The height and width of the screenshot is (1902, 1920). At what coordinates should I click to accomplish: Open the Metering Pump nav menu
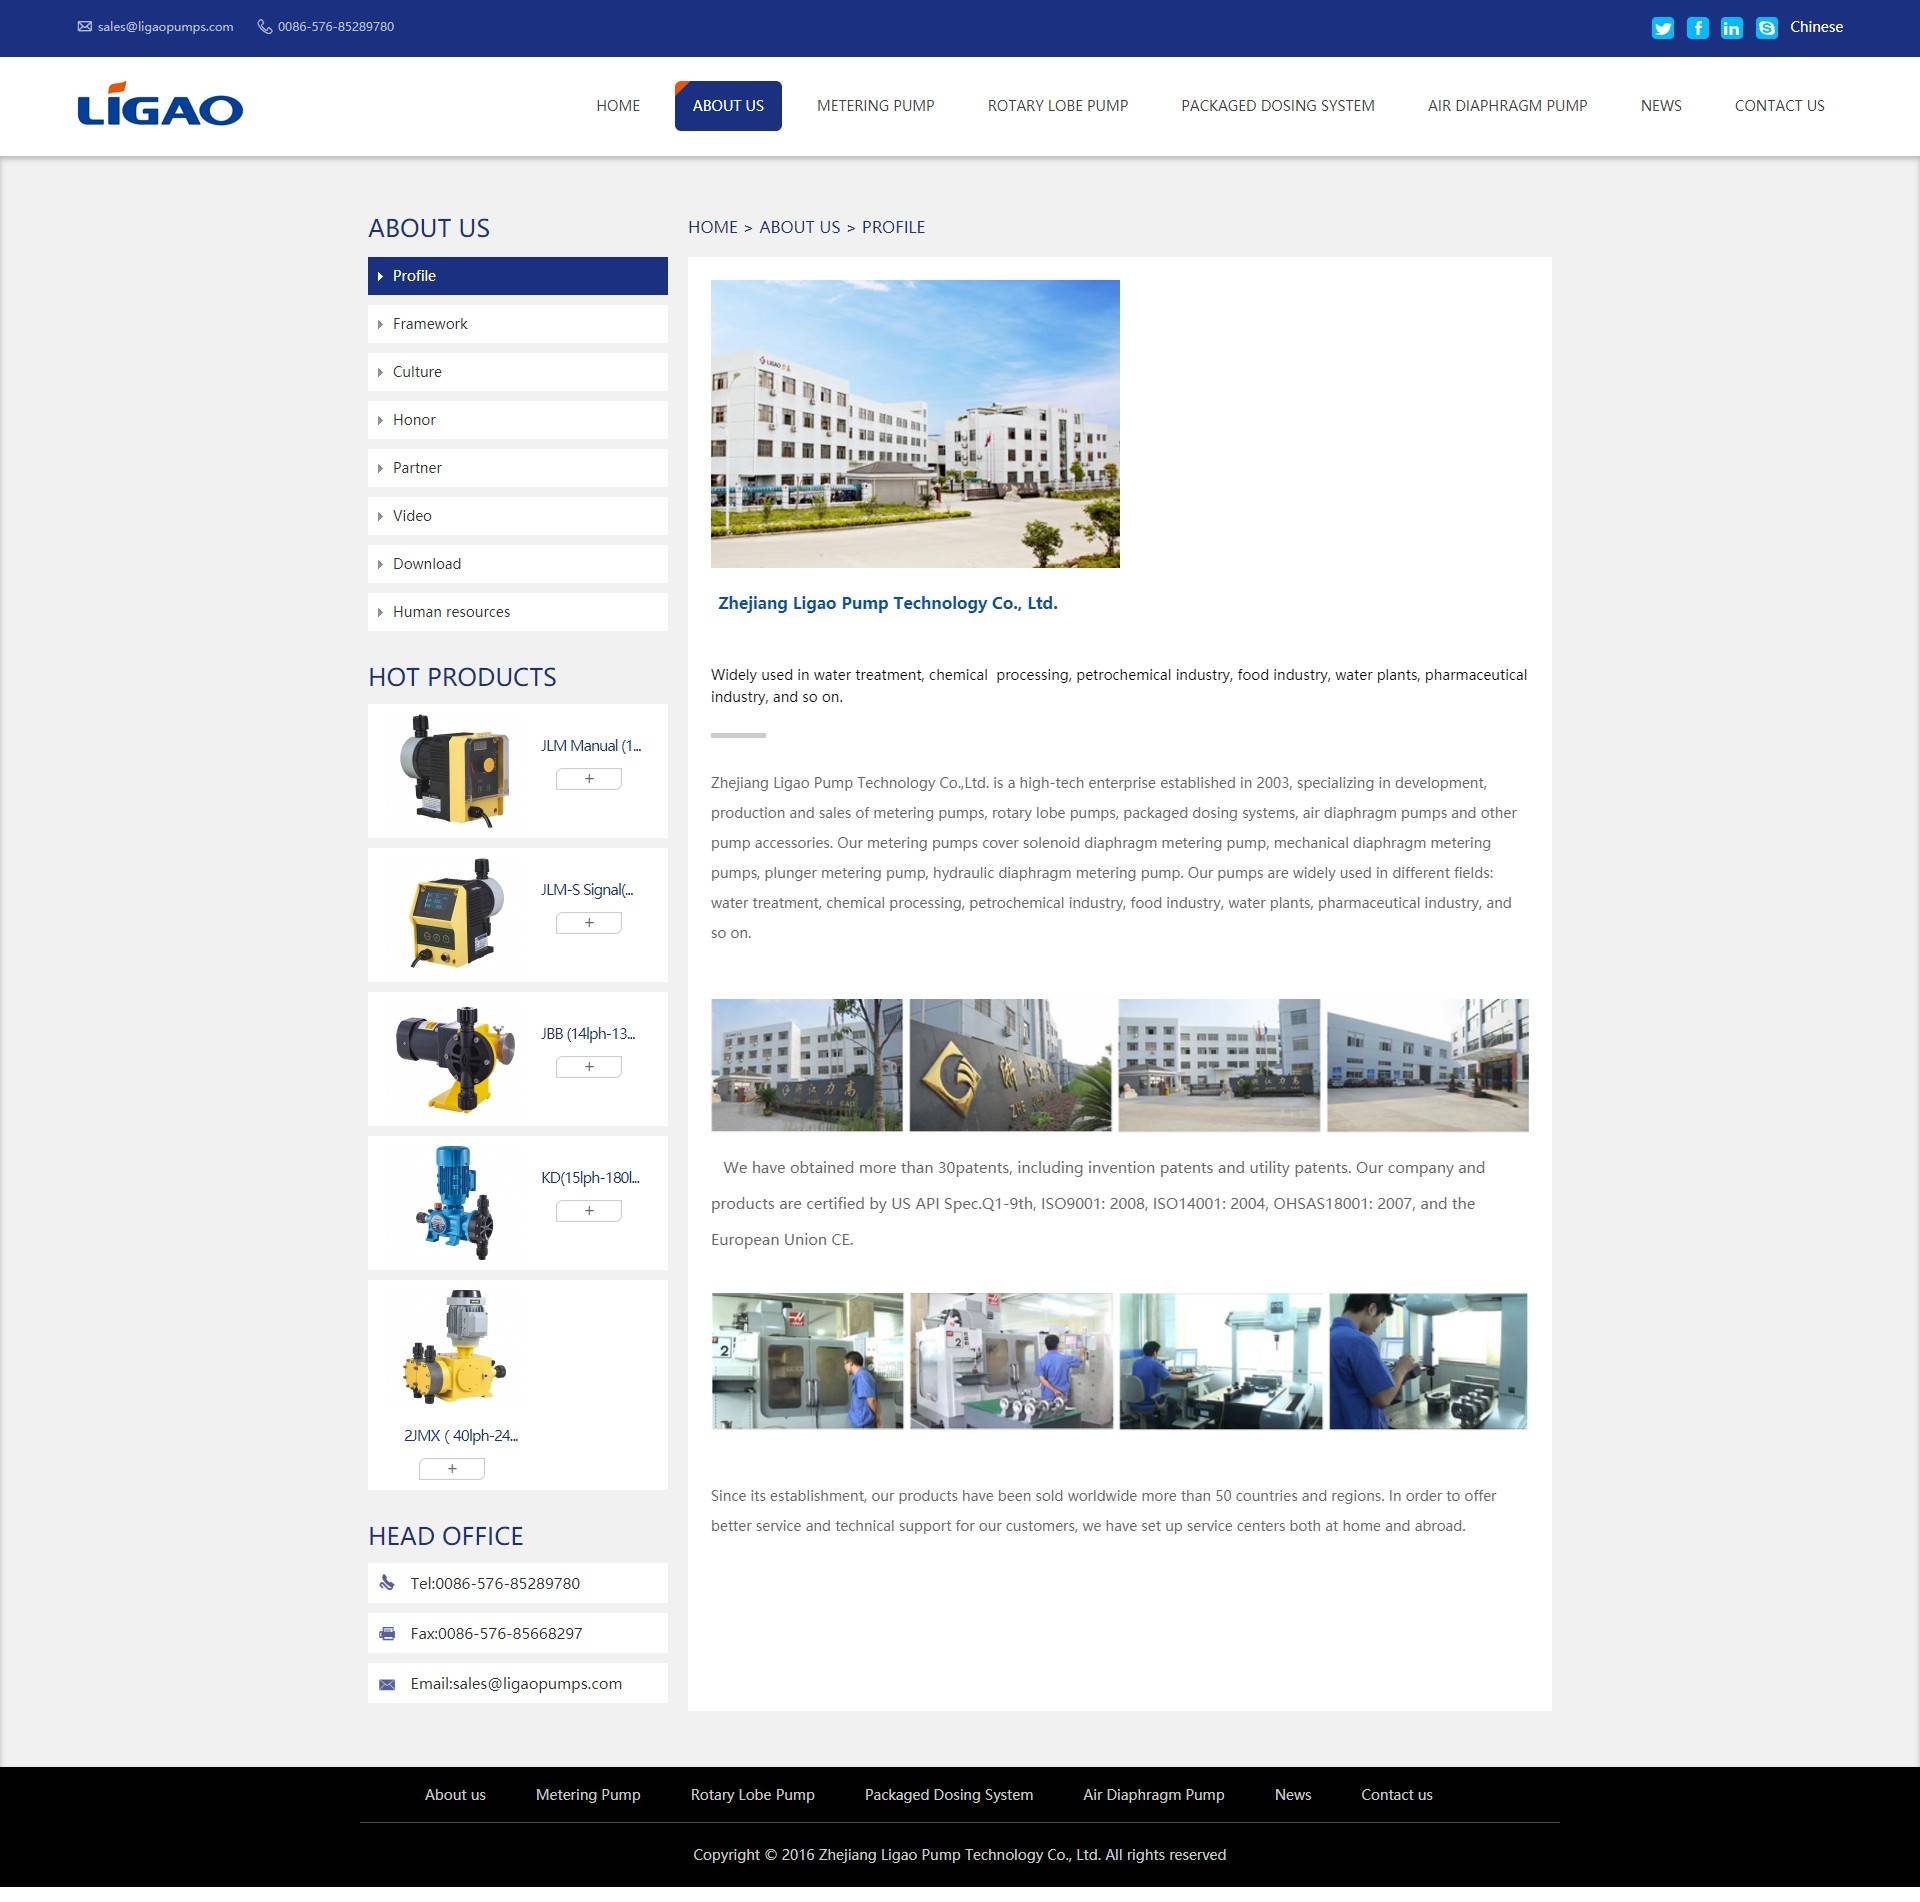point(875,106)
